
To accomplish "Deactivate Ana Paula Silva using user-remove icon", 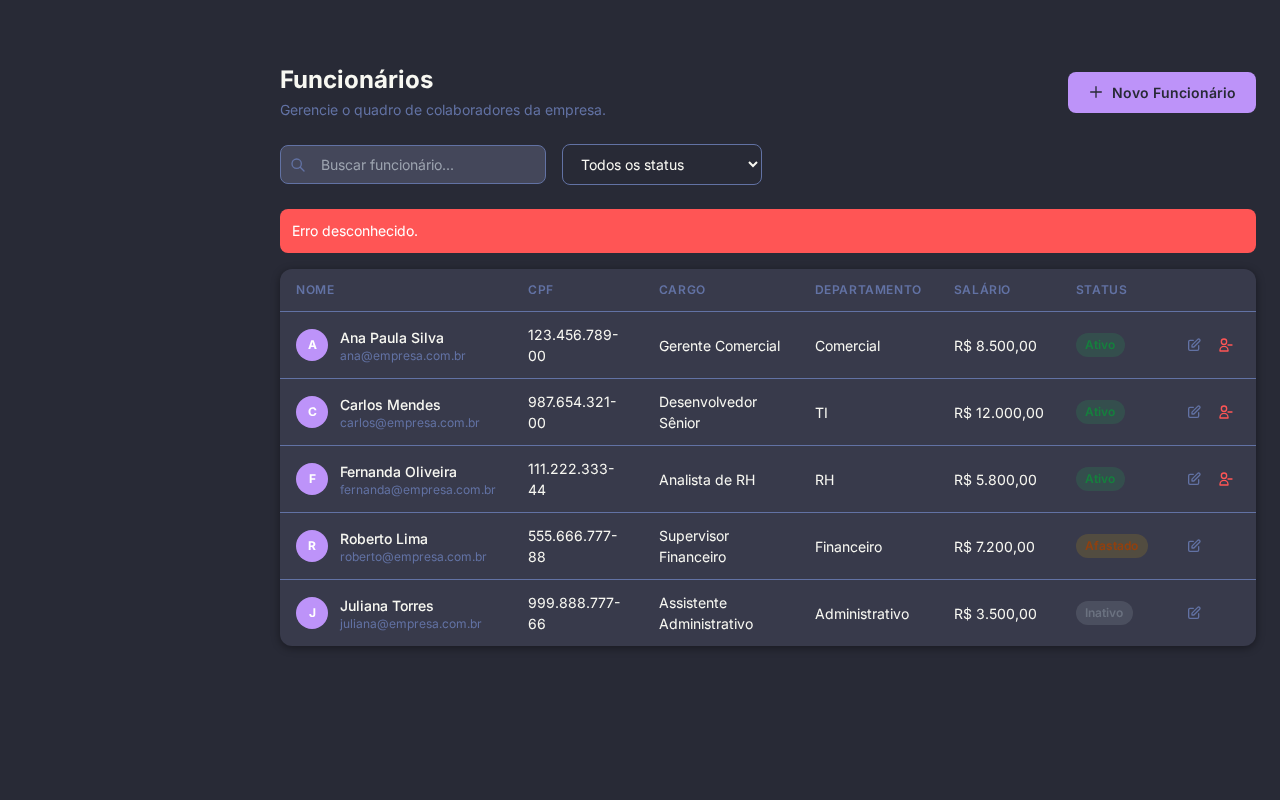I will tap(1225, 345).
